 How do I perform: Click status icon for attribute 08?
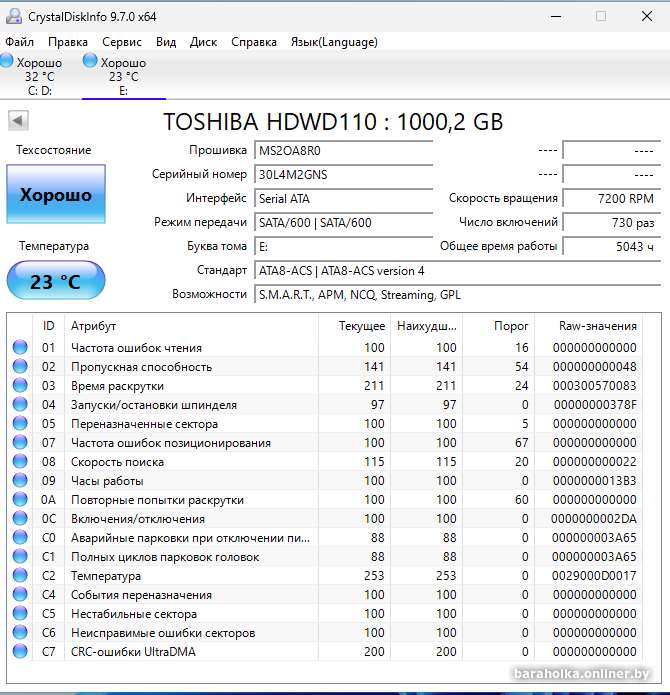tap(20, 461)
